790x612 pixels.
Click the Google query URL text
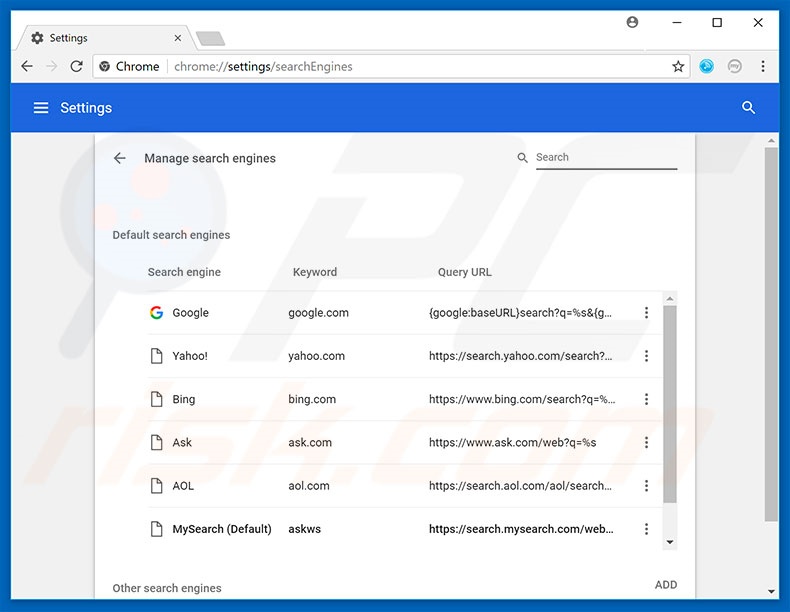pos(520,313)
